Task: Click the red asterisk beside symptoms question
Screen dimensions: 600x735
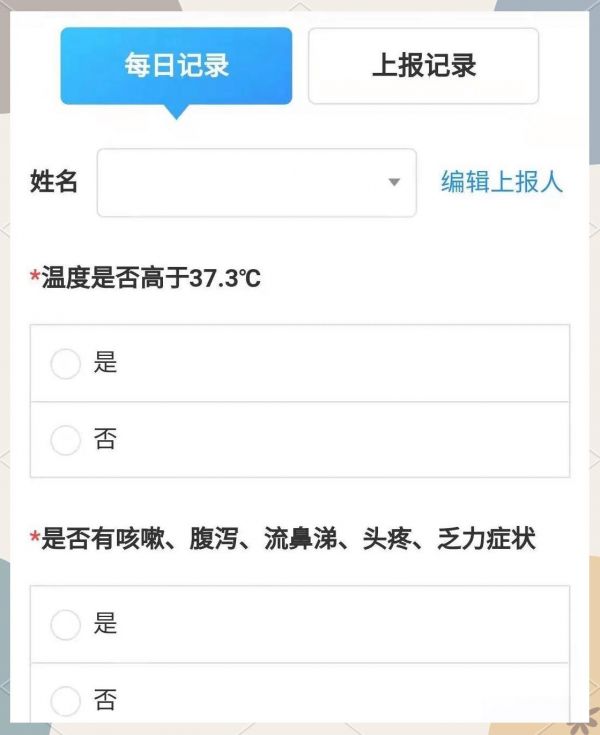Action: coord(35,536)
